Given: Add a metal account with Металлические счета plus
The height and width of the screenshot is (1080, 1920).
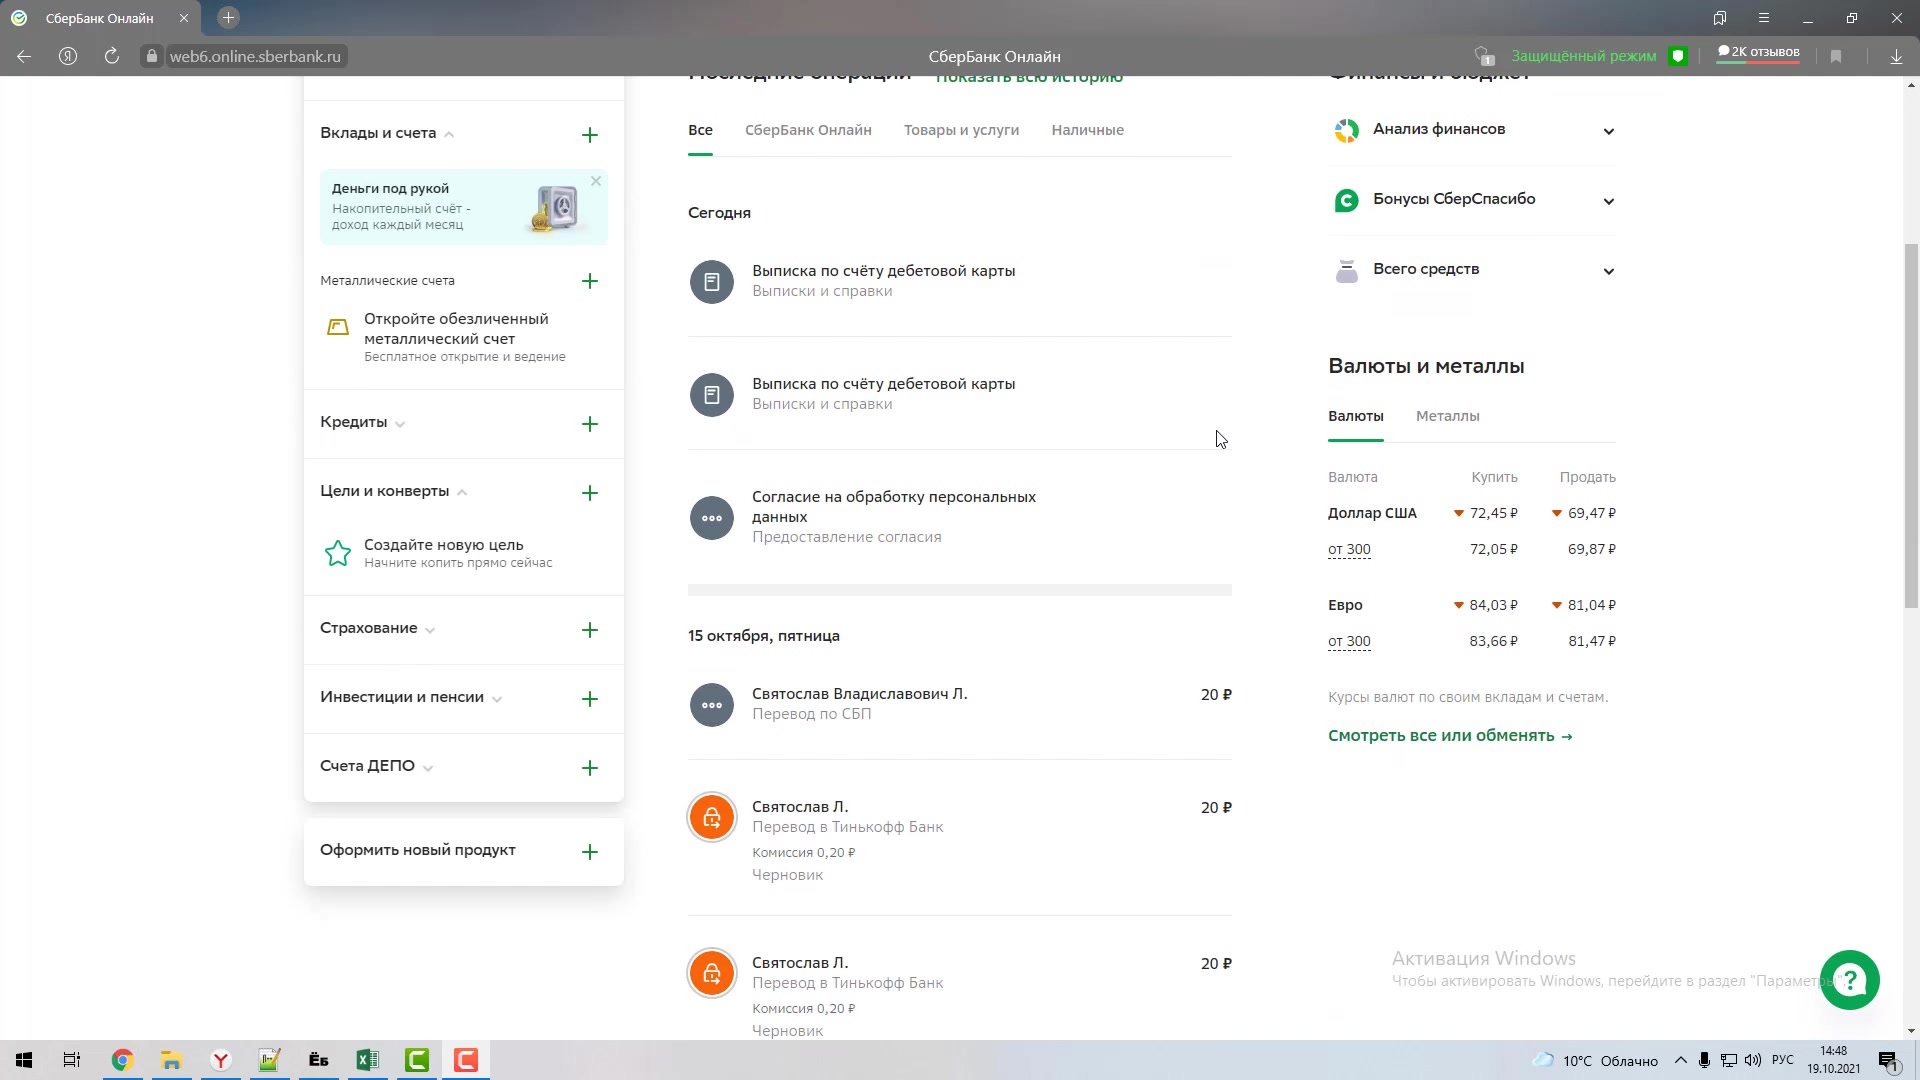Looking at the screenshot, I should click(590, 281).
